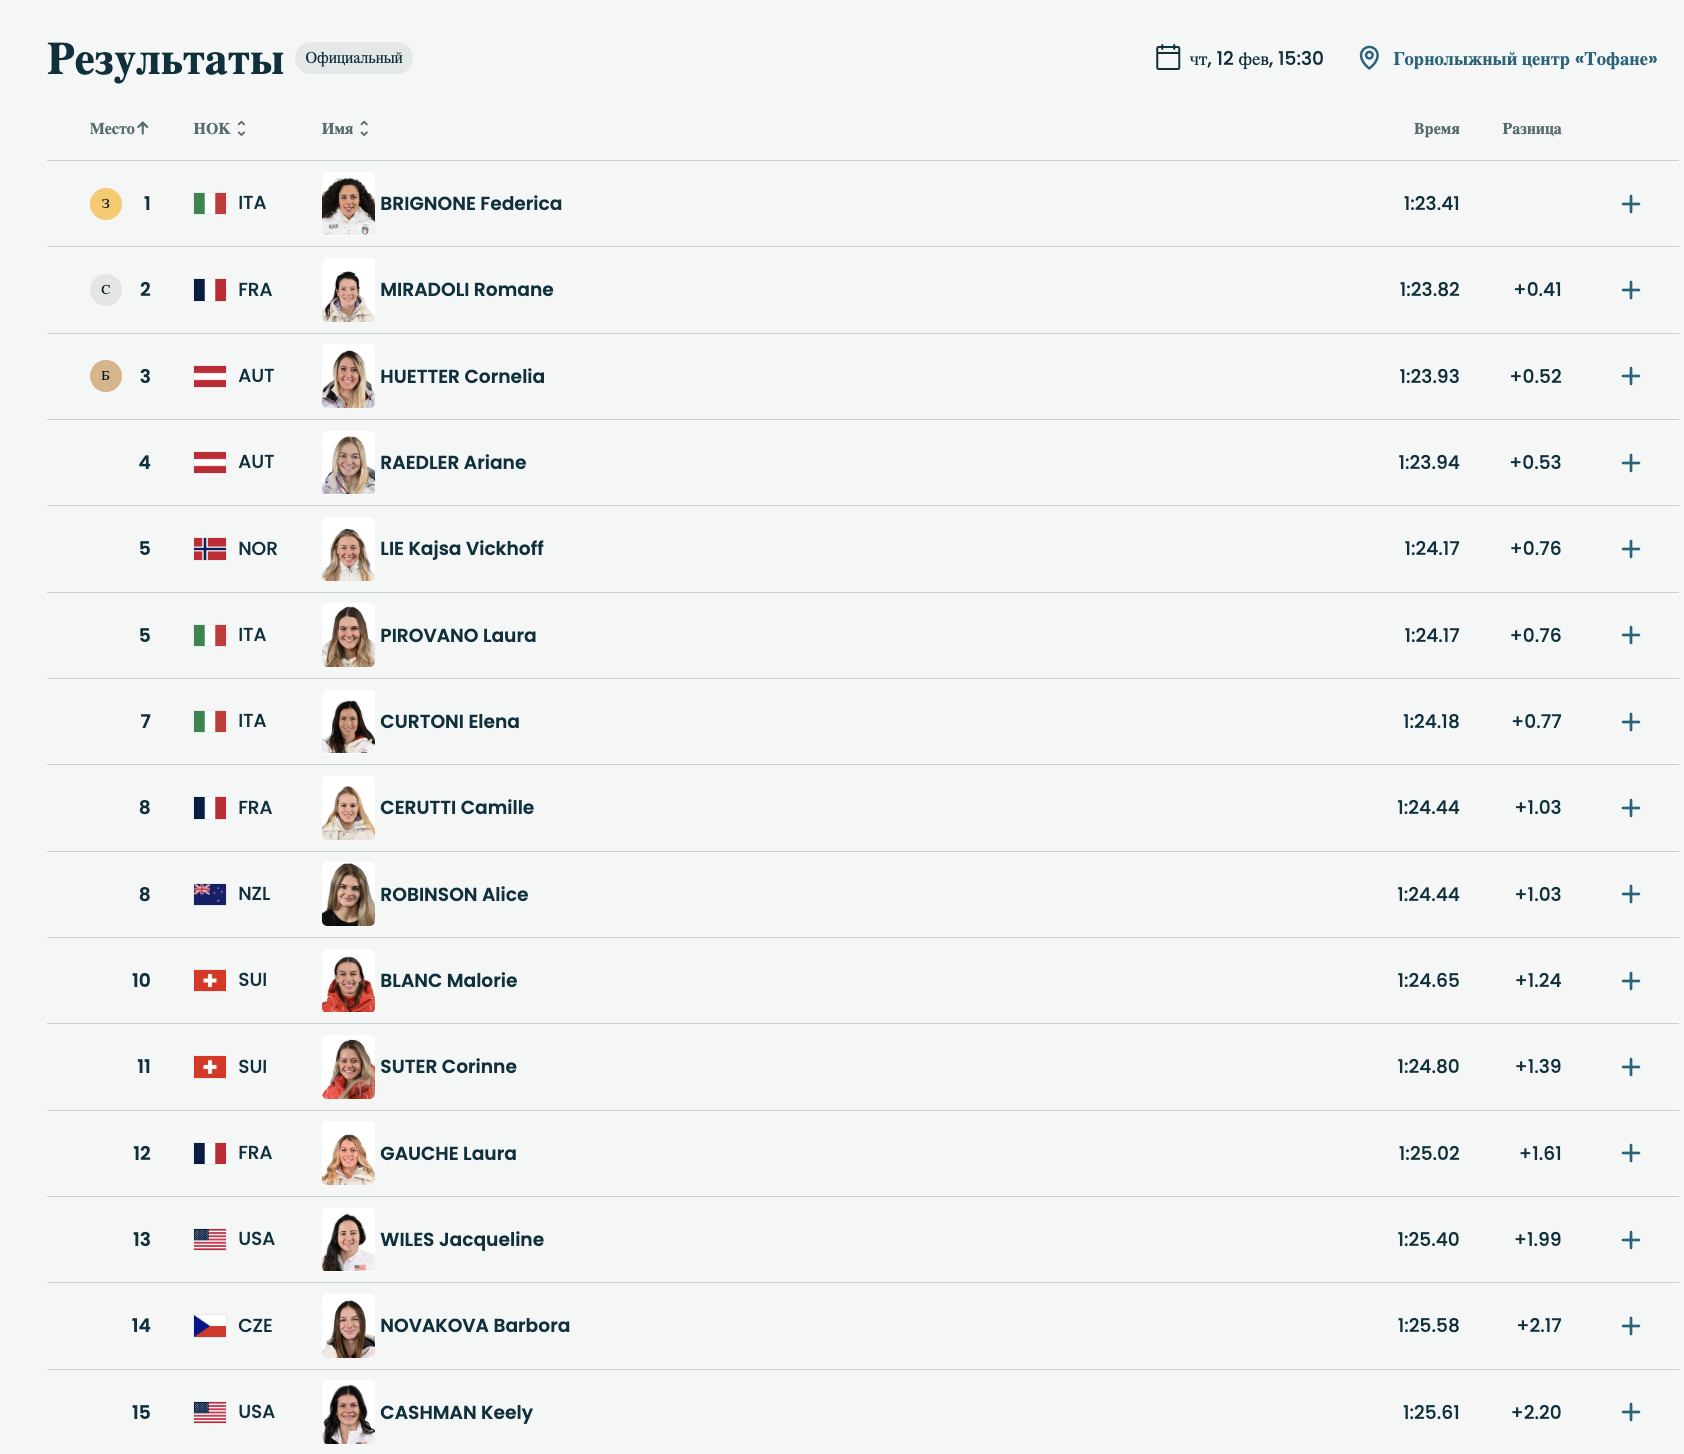1684x1454 pixels.
Task: Click the silver medal badge beside Miradoli
Action: pyautogui.click(x=106, y=290)
